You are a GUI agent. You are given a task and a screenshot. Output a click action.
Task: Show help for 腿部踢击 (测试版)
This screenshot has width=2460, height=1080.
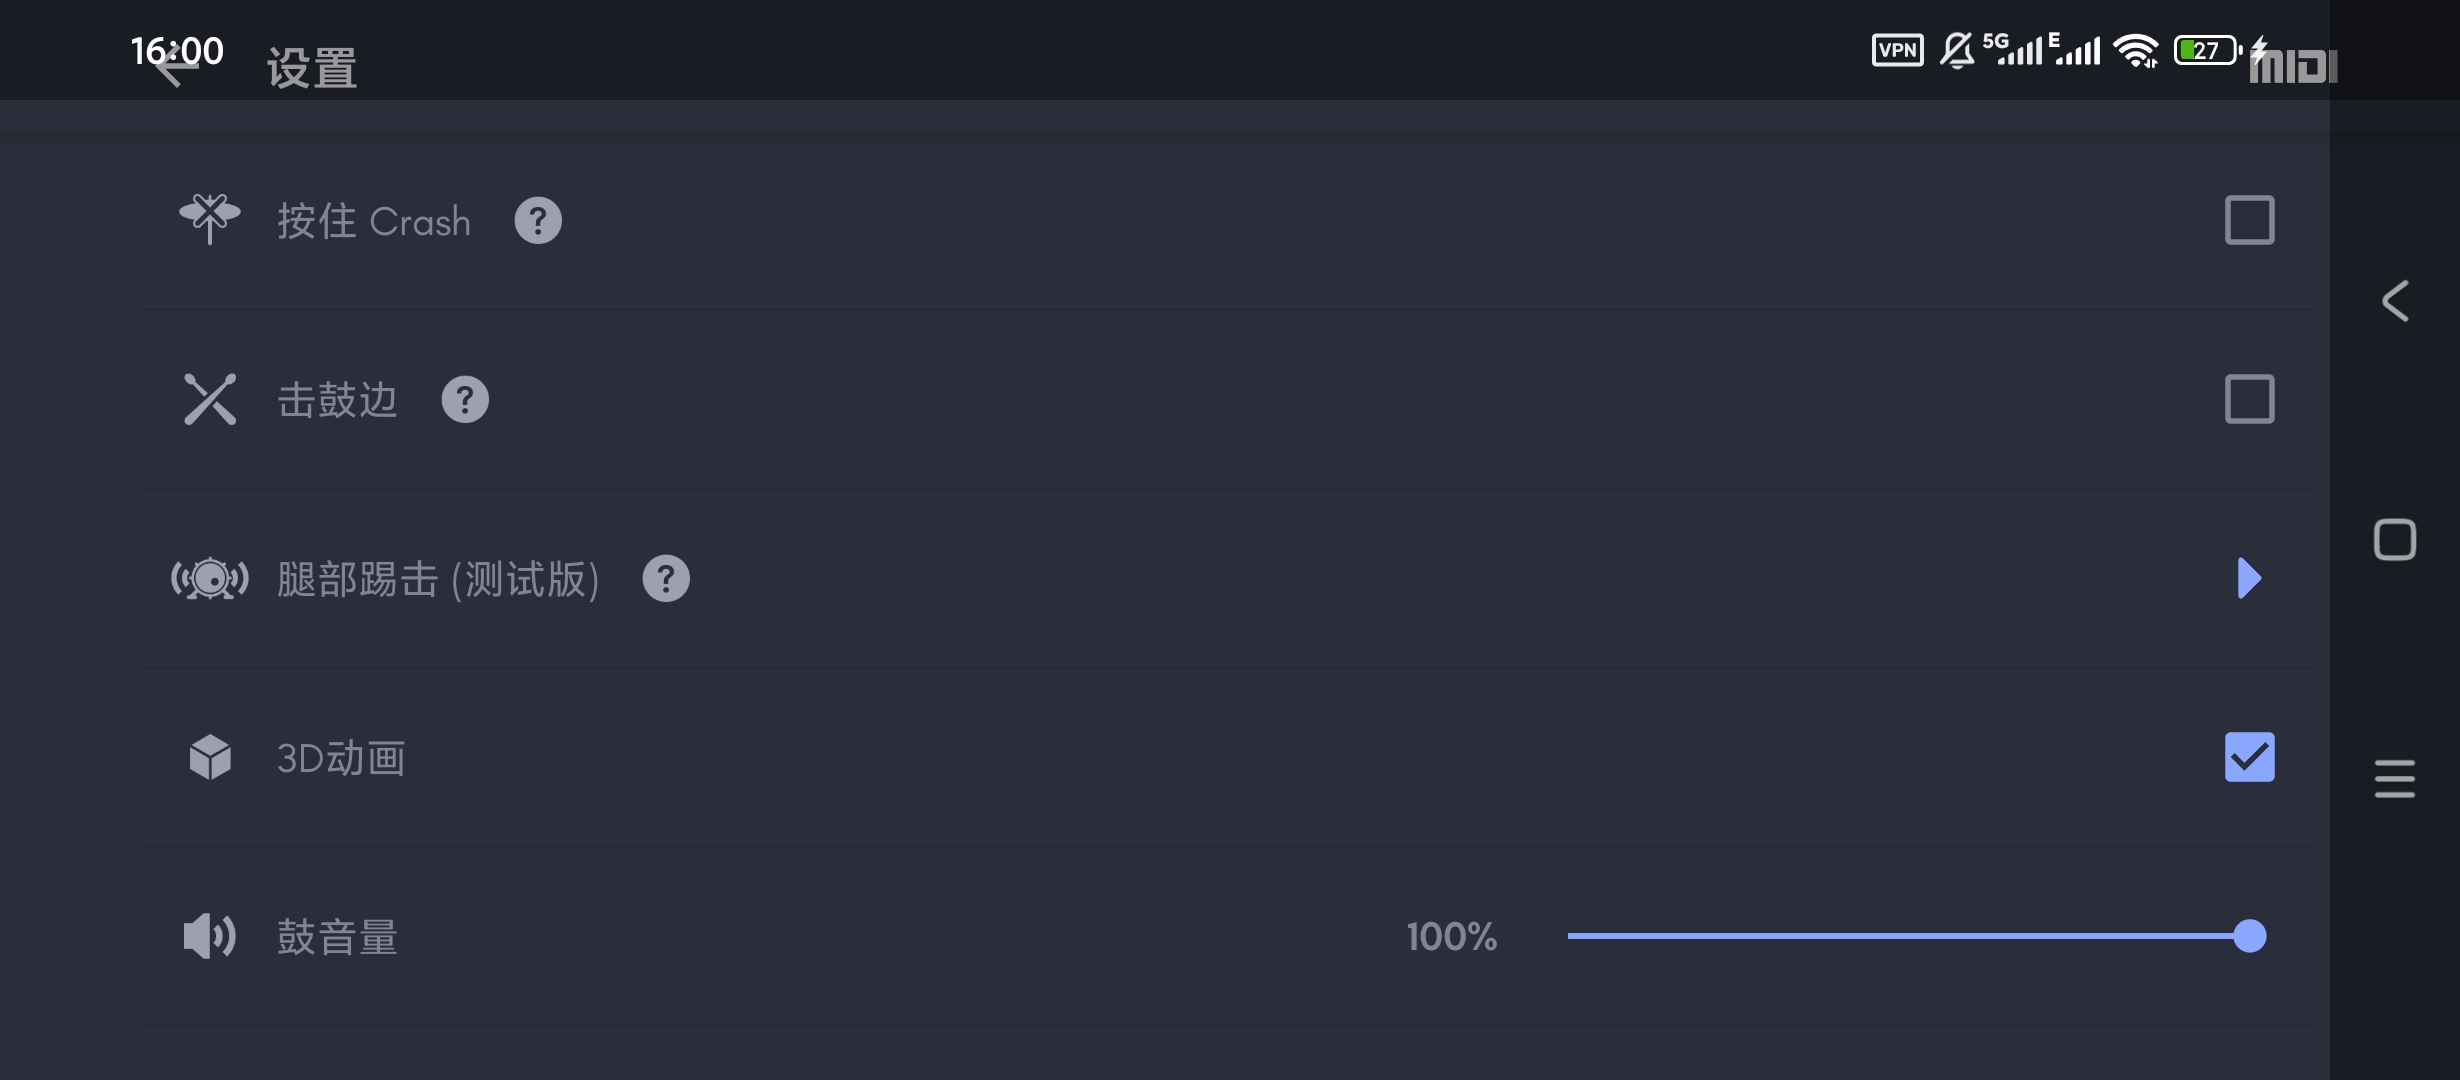(666, 578)
